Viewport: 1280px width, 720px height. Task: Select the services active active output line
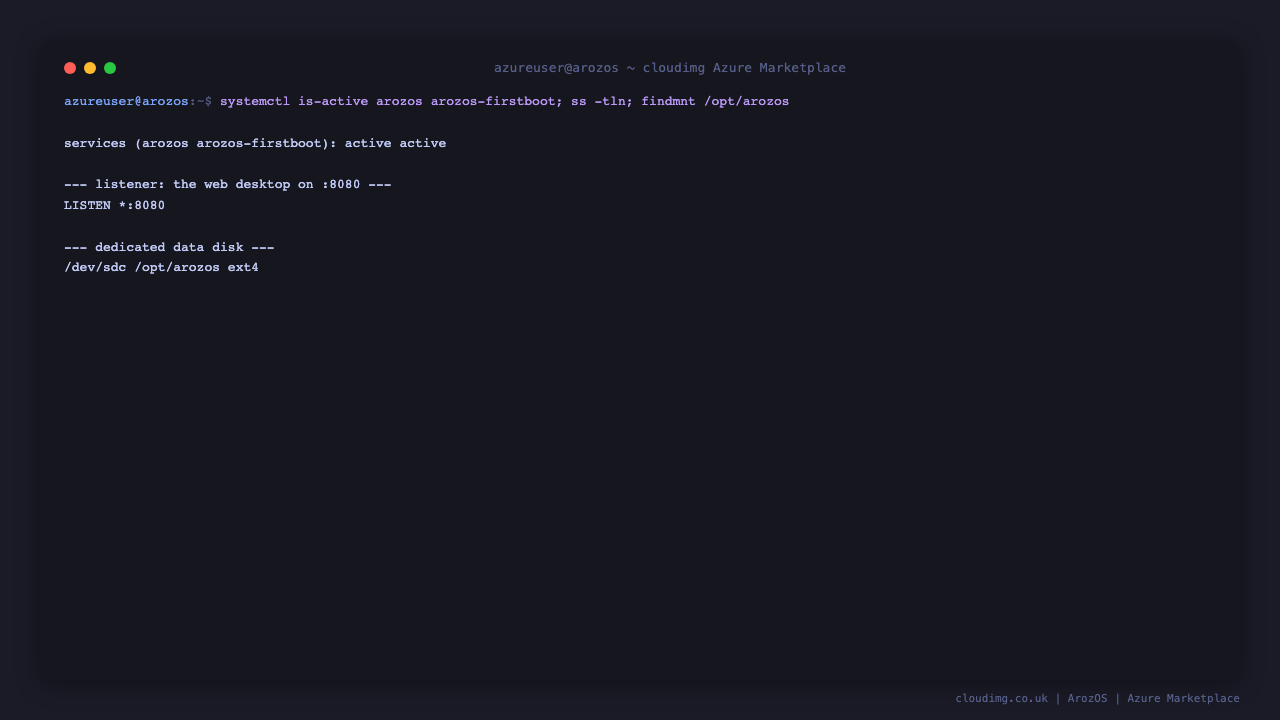click(255, 143)
